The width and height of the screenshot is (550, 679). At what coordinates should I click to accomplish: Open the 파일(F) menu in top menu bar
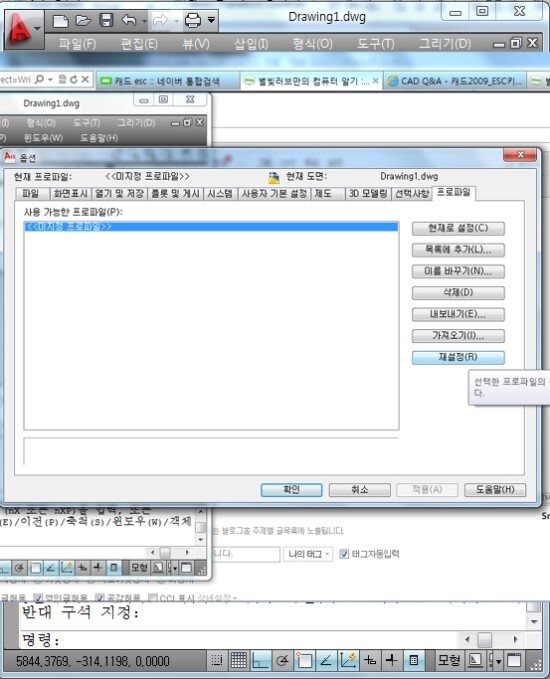(77, 44)
